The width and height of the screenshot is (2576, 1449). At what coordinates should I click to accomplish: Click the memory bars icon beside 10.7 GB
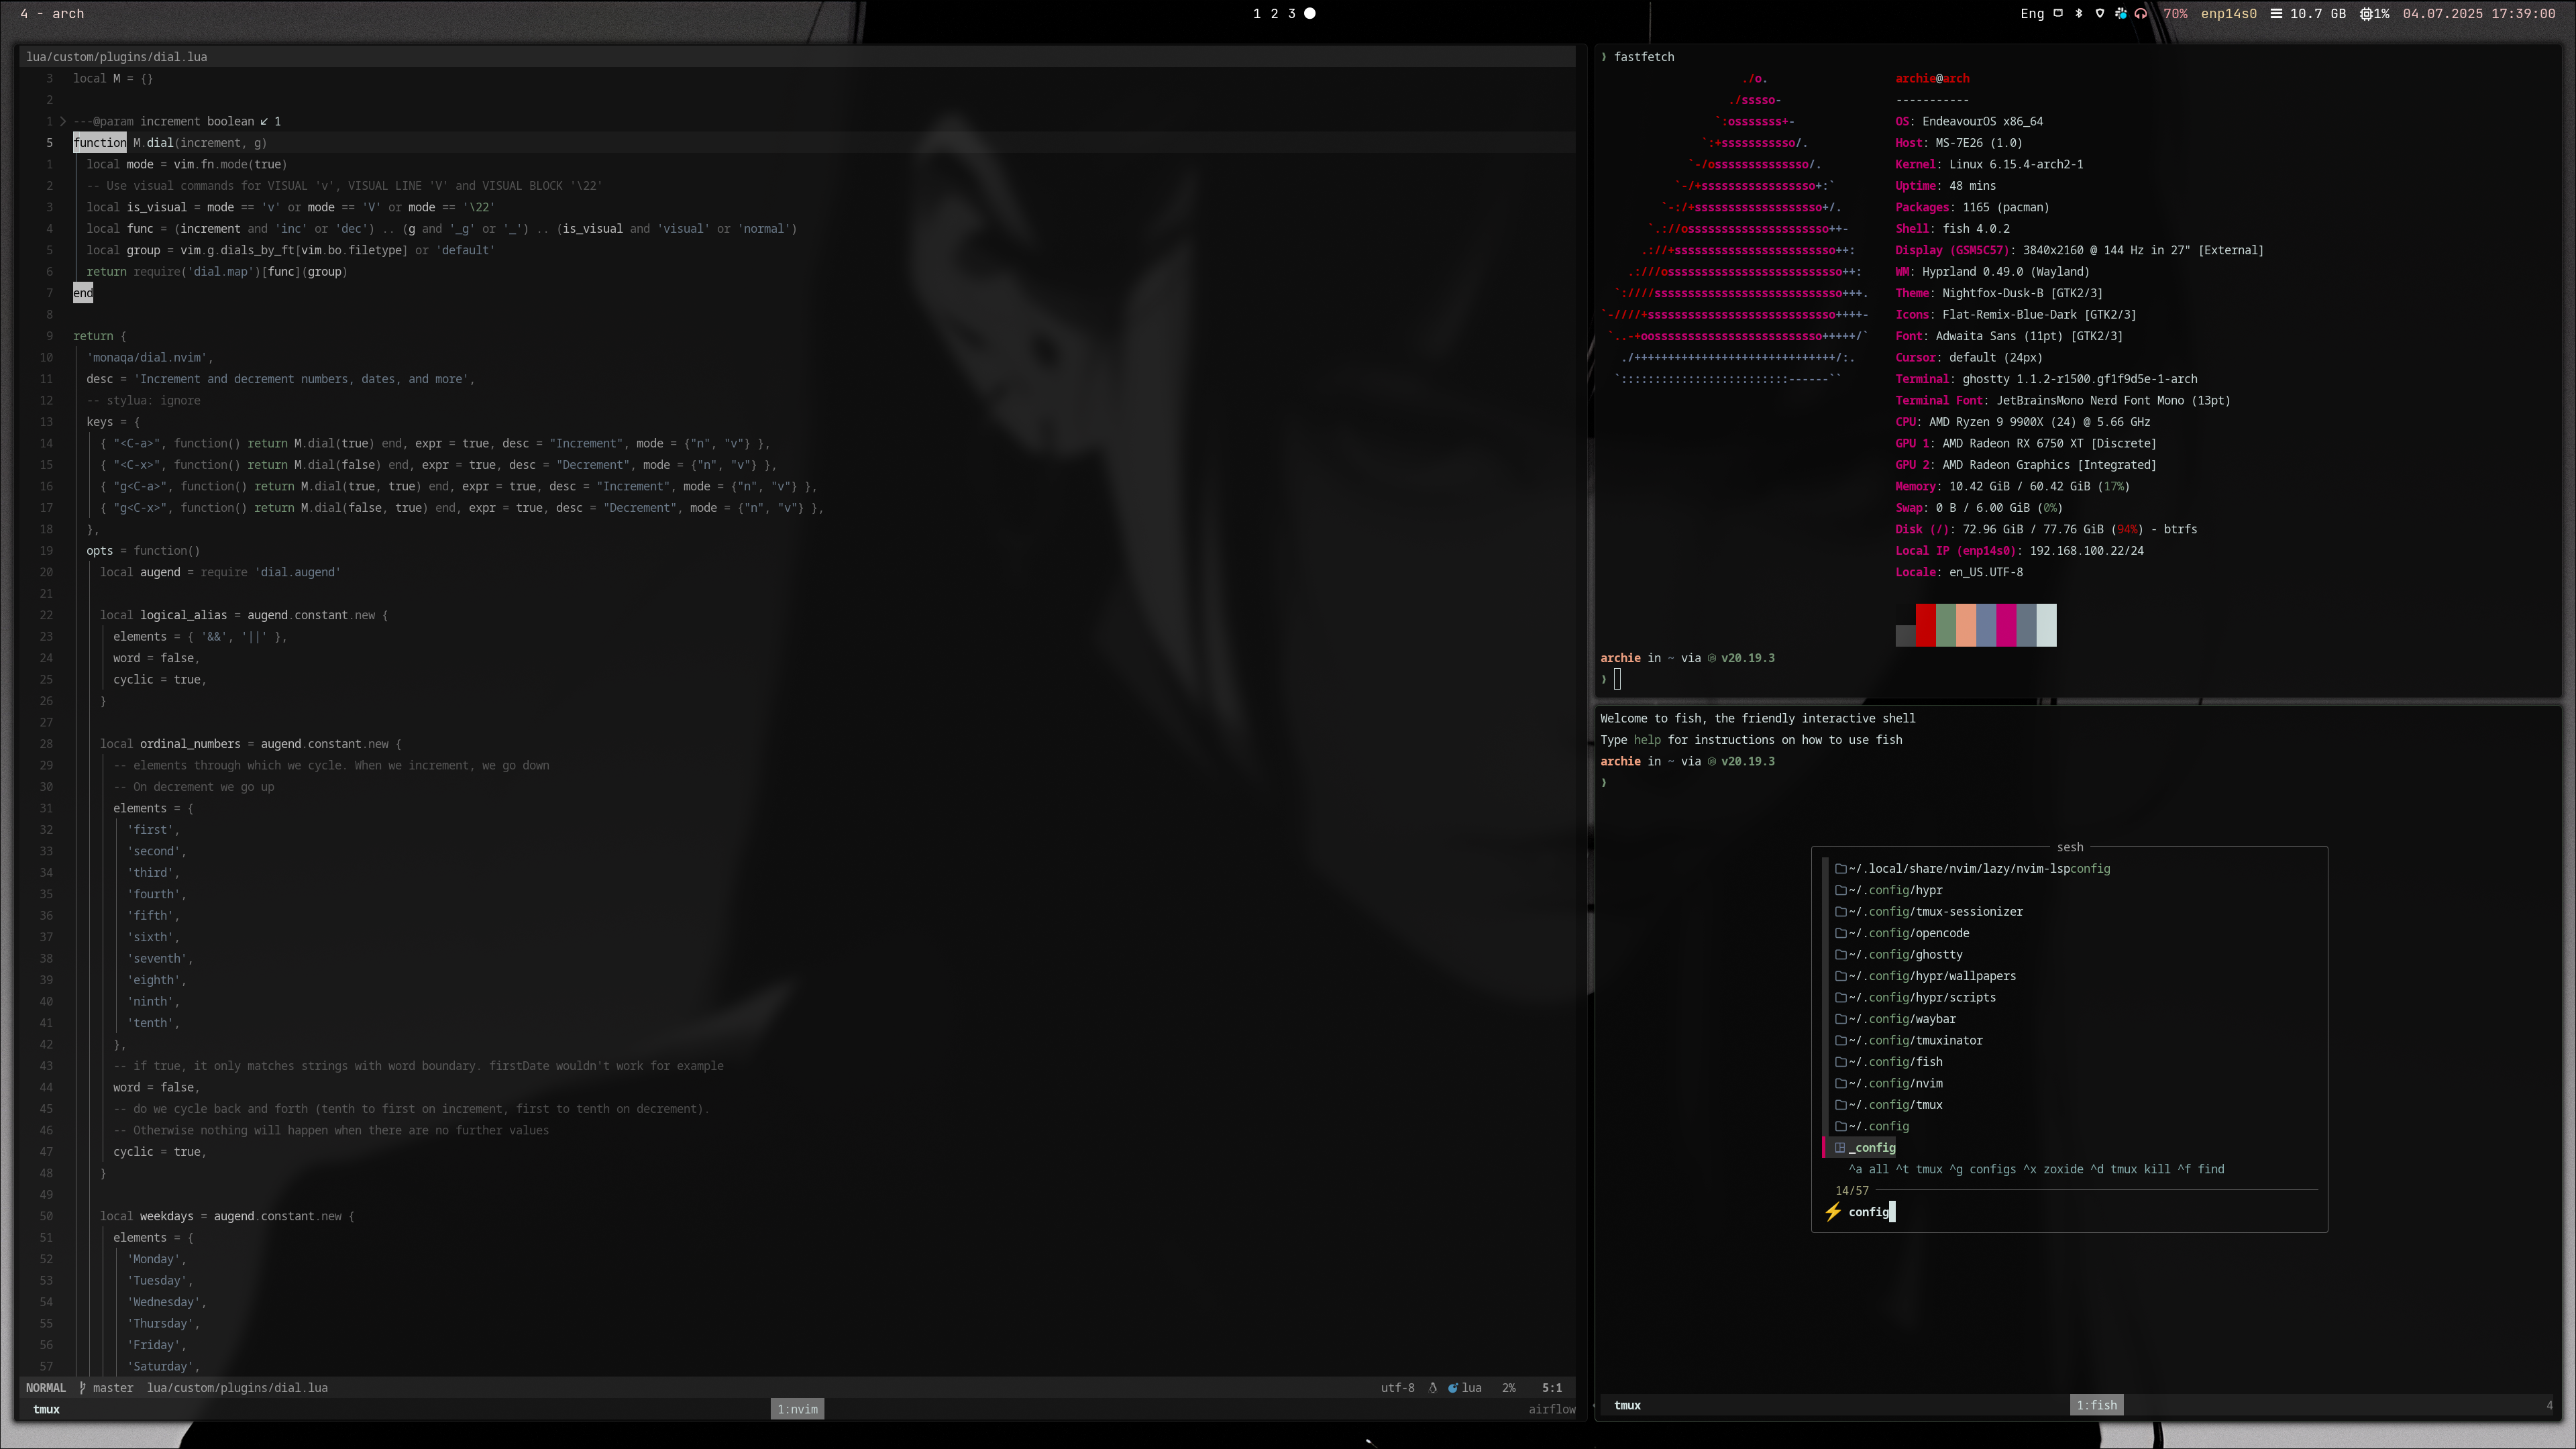tap(2276, 13)
